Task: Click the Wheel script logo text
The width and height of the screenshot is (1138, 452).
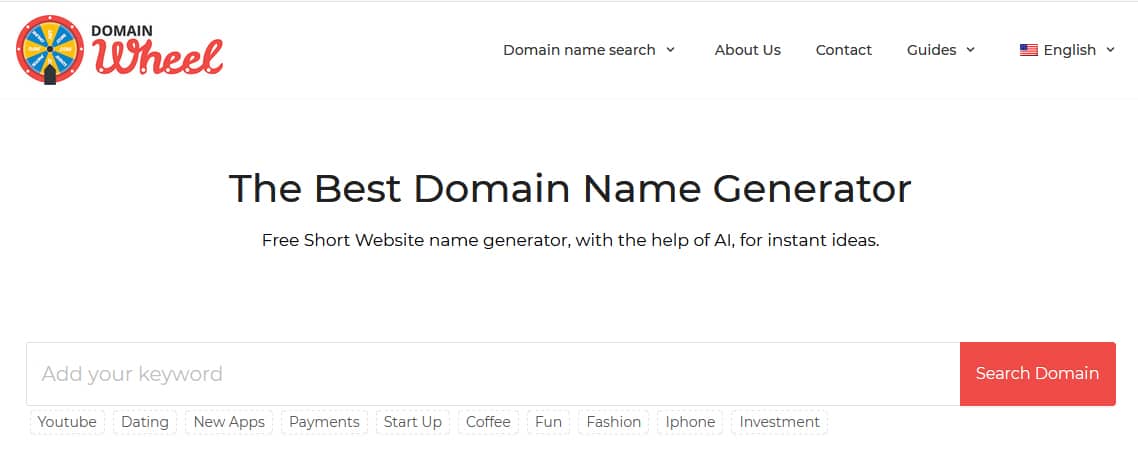Action: (x=158, y=57)
